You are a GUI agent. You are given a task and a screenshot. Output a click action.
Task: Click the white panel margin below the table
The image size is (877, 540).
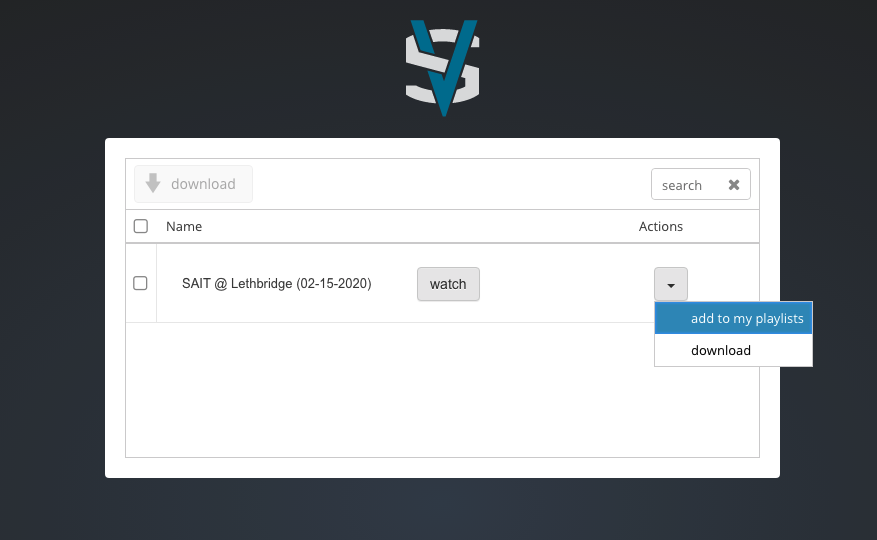coord(440,467)
